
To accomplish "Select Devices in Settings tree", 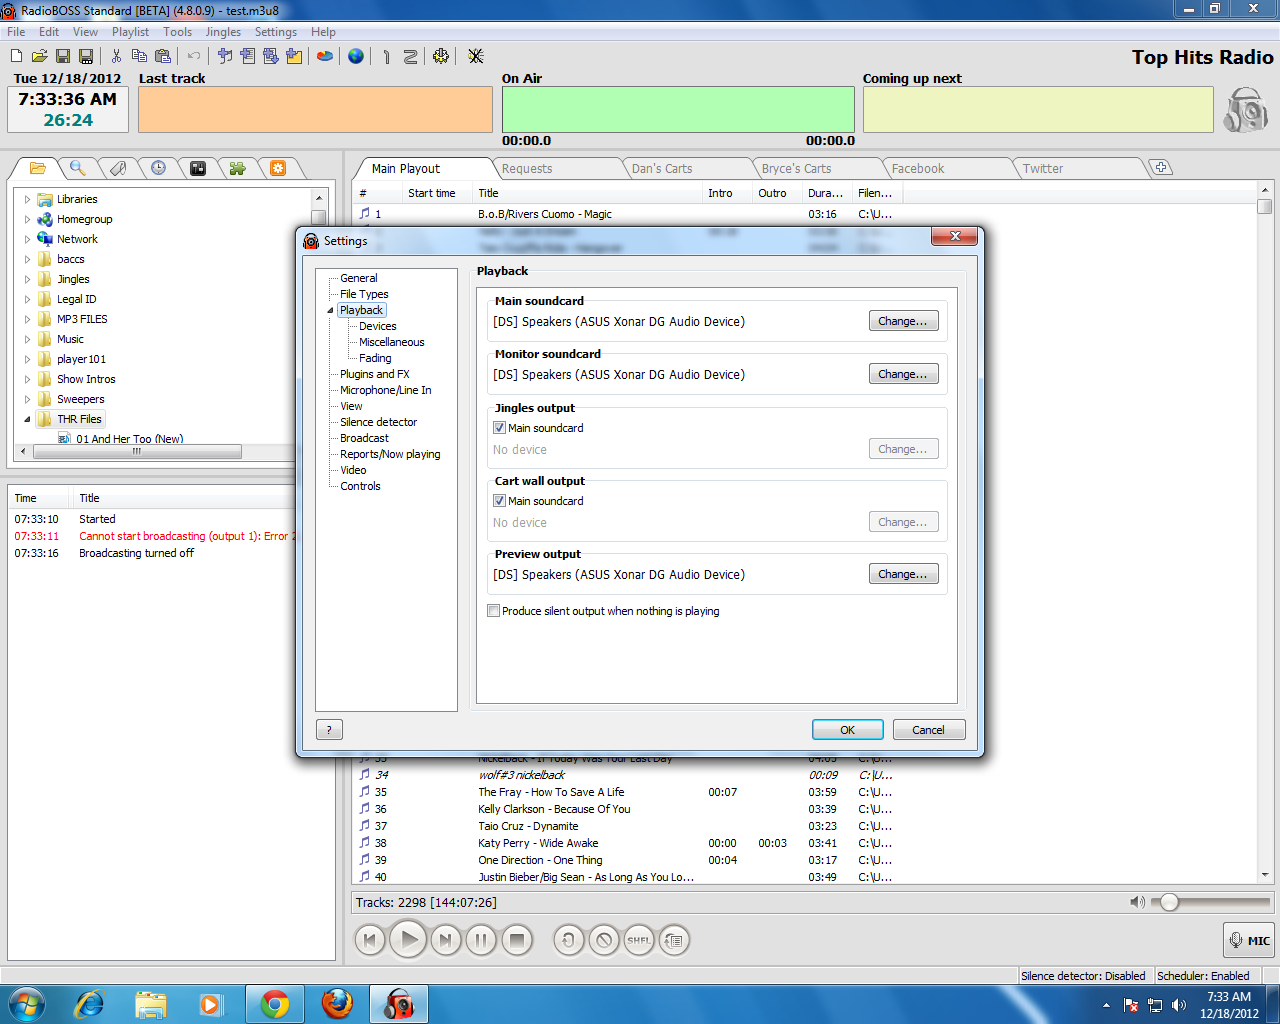I will pyautogui.click(x=378, y=326).
